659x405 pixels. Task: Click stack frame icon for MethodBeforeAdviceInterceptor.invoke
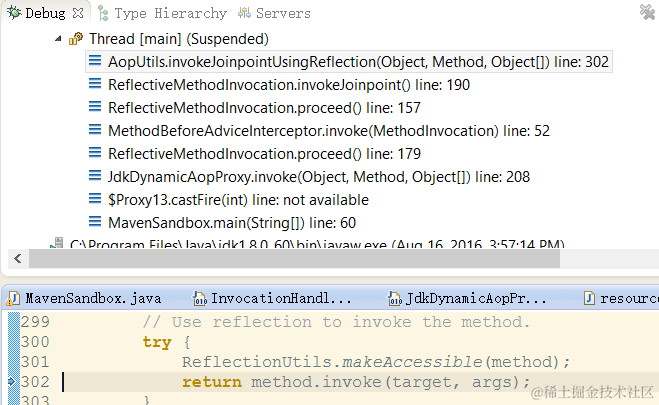95,130
